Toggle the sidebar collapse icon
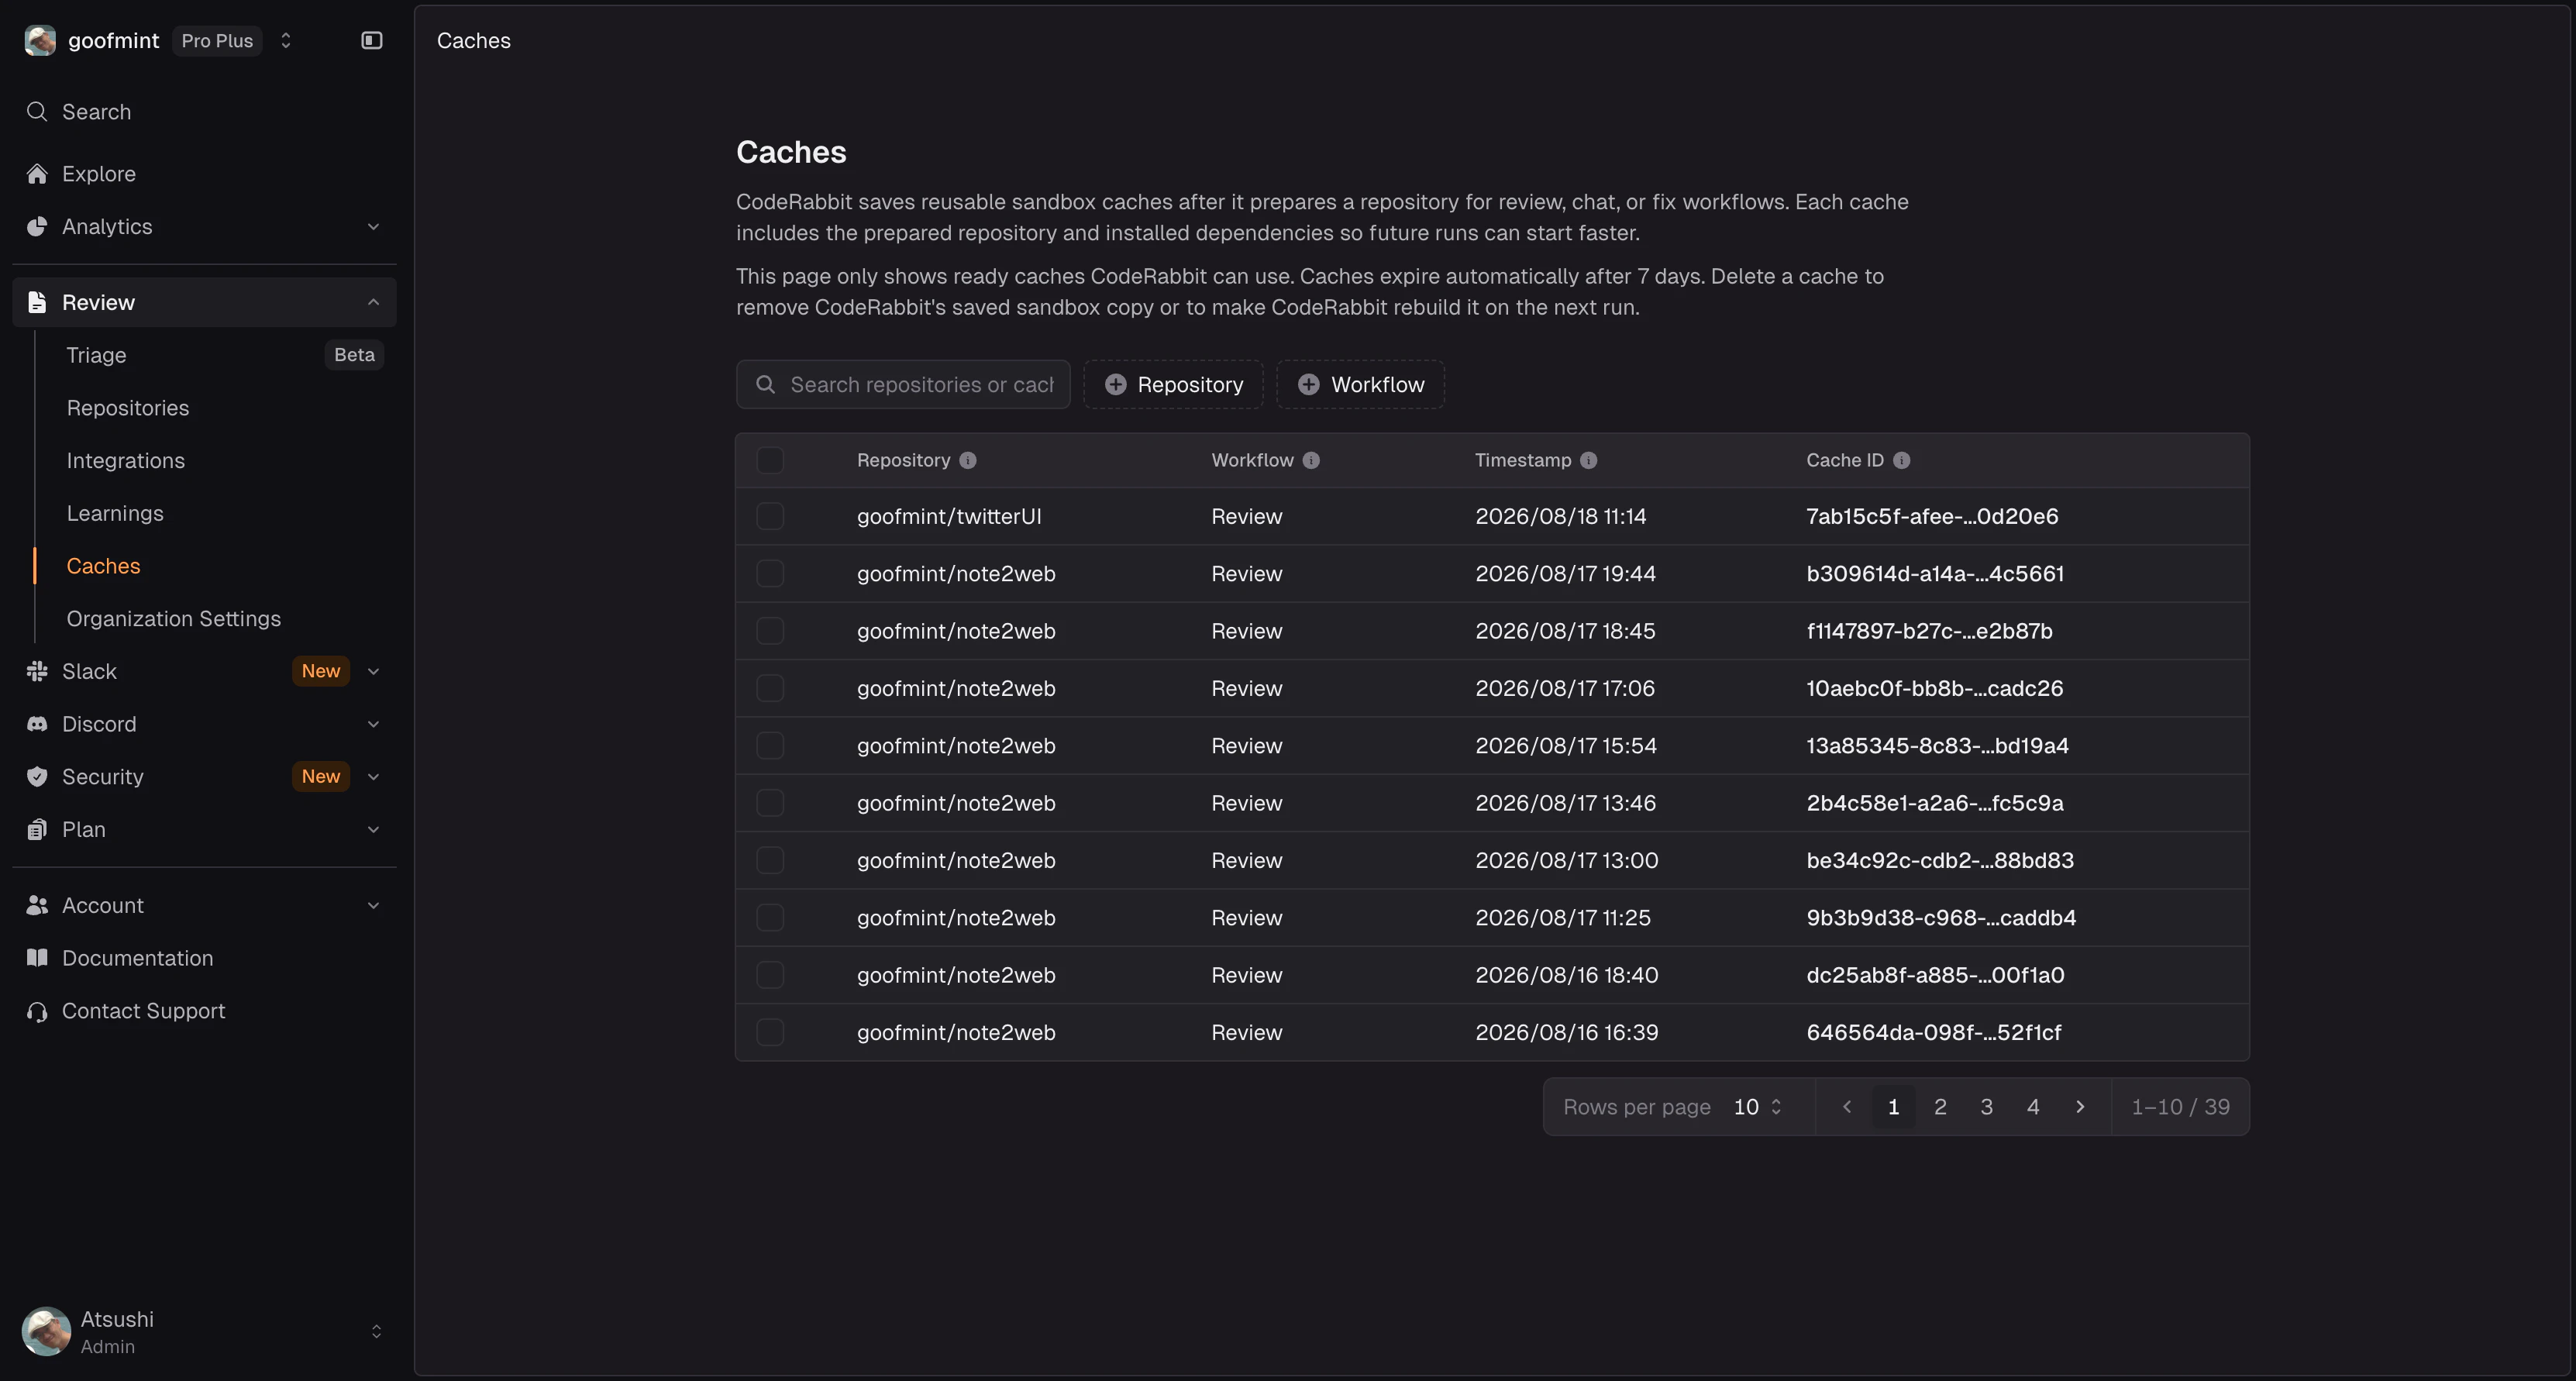This screenshot has width=2576, height=1381. (372, 41)
